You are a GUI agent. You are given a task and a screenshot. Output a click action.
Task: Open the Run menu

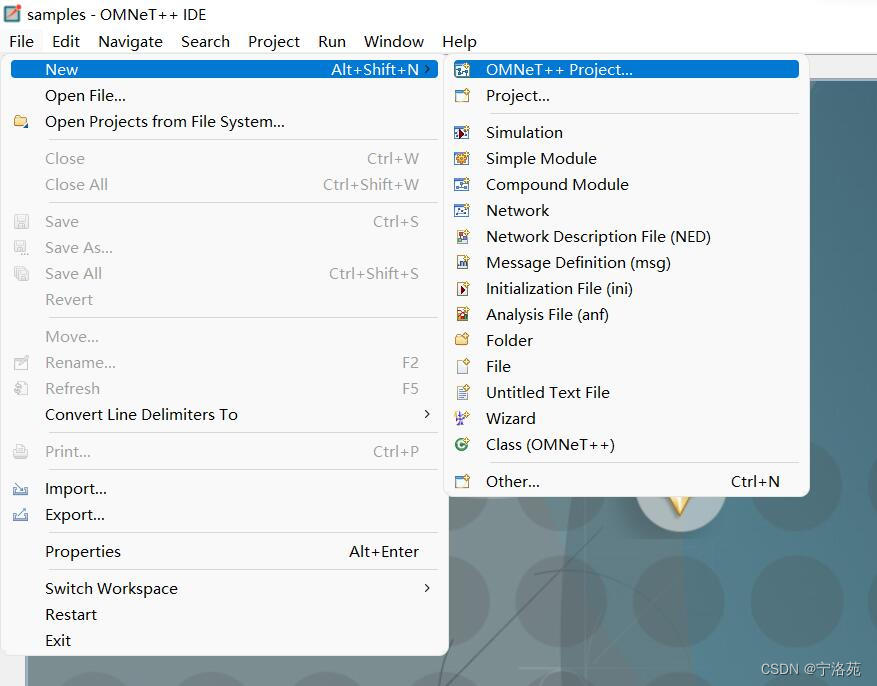pyautogui.click(x=332, y=42)
